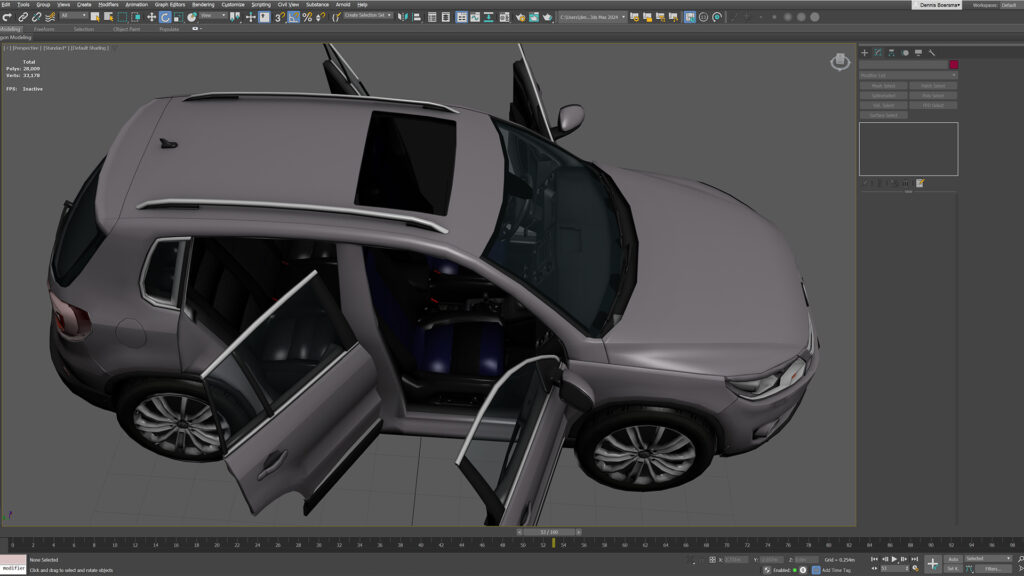The image size is (1024, 576).
Task: Open the Material Editor from toolbar
Action: 505,17
